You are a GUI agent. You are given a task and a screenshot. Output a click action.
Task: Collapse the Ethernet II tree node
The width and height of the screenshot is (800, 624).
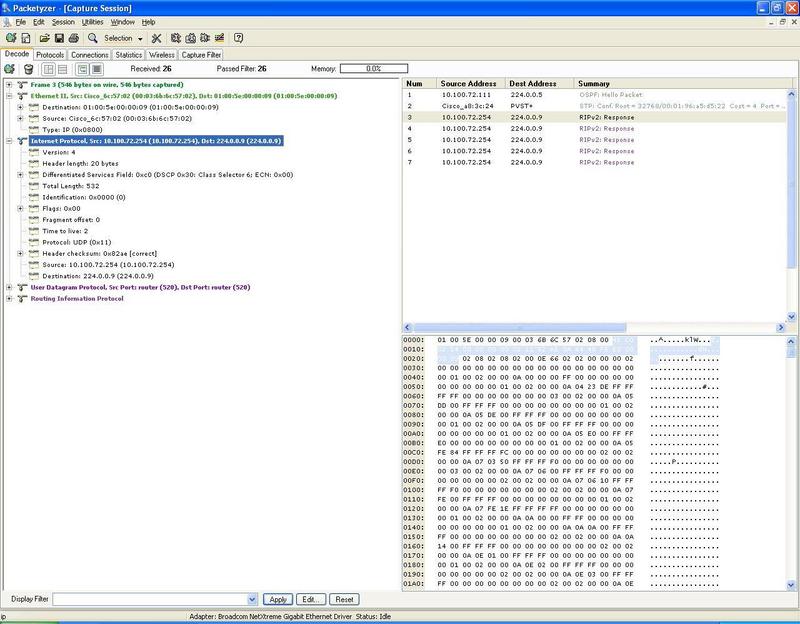[9, 96]
